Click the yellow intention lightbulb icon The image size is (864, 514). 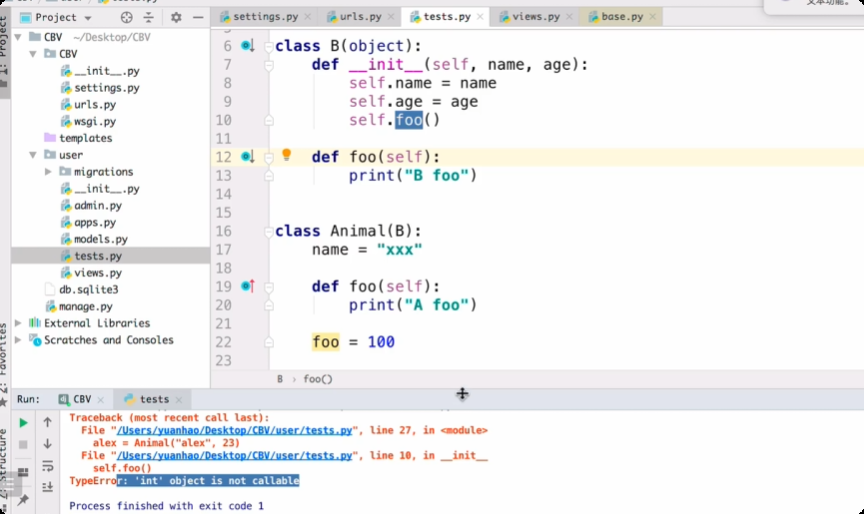(x=287, y=155)
